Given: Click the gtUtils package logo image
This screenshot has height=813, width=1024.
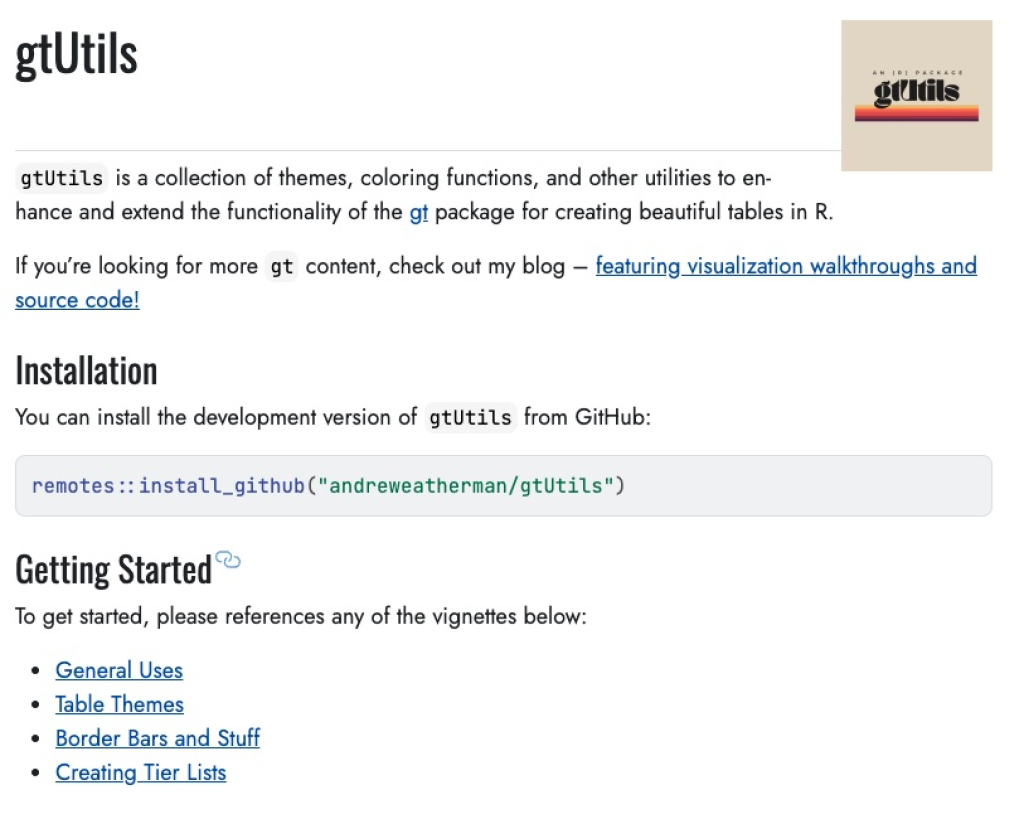Looking at the screenshot, I should pos(916,95).
